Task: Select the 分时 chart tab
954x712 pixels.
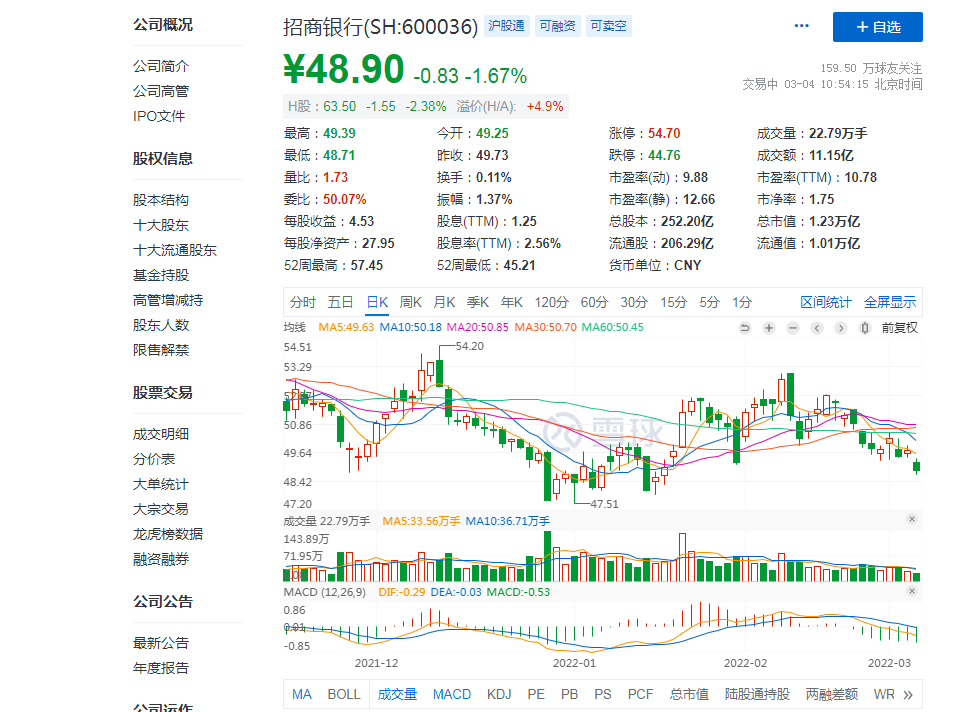Action: 303,302
